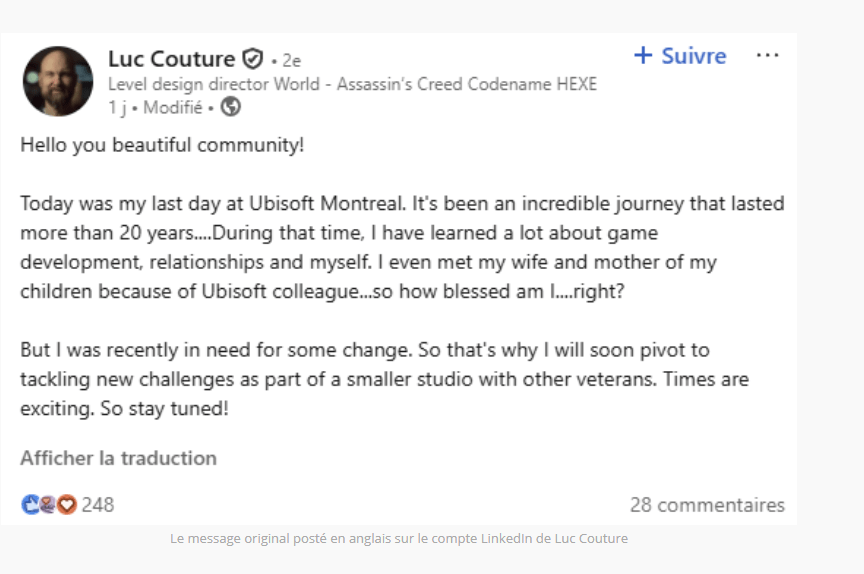Show the 248 reactions list
Screen dimensions: 864x574
click(98, 505)
